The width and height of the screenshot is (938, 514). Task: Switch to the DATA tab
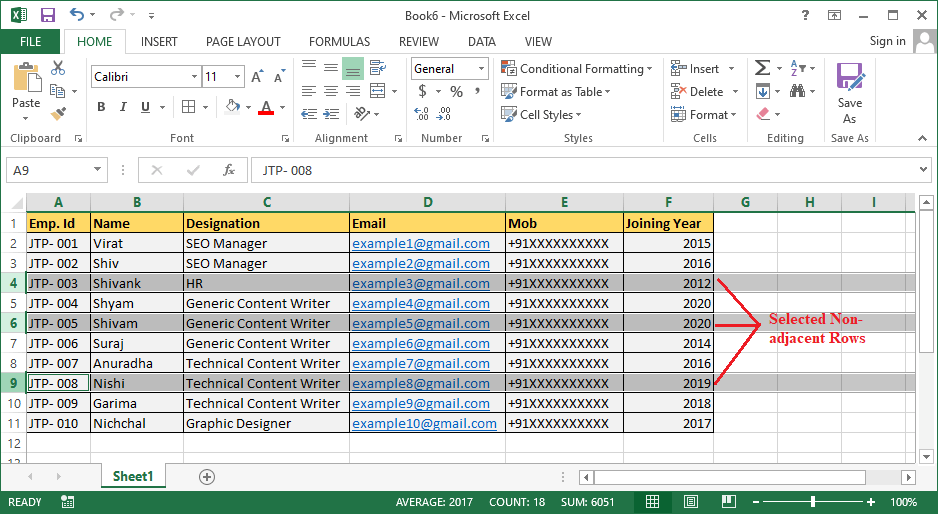coord(482,41)
